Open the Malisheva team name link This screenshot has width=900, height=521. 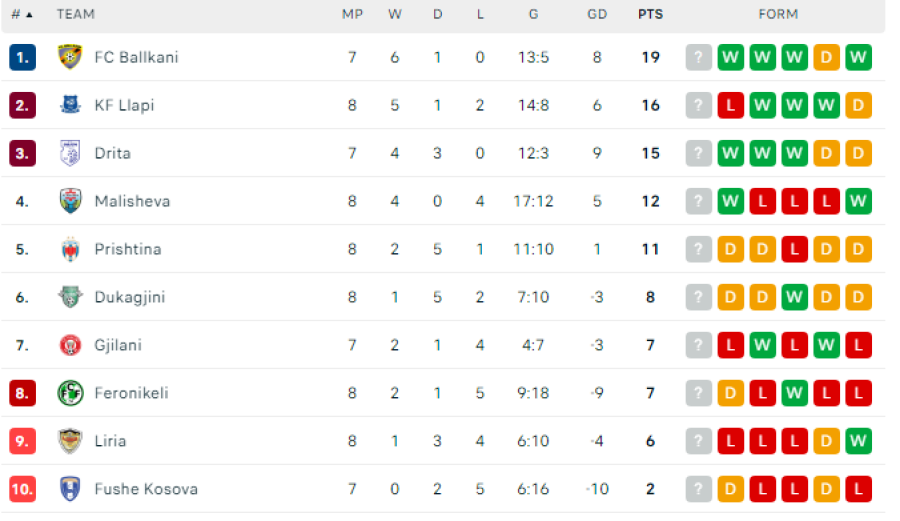click(133, 201)
